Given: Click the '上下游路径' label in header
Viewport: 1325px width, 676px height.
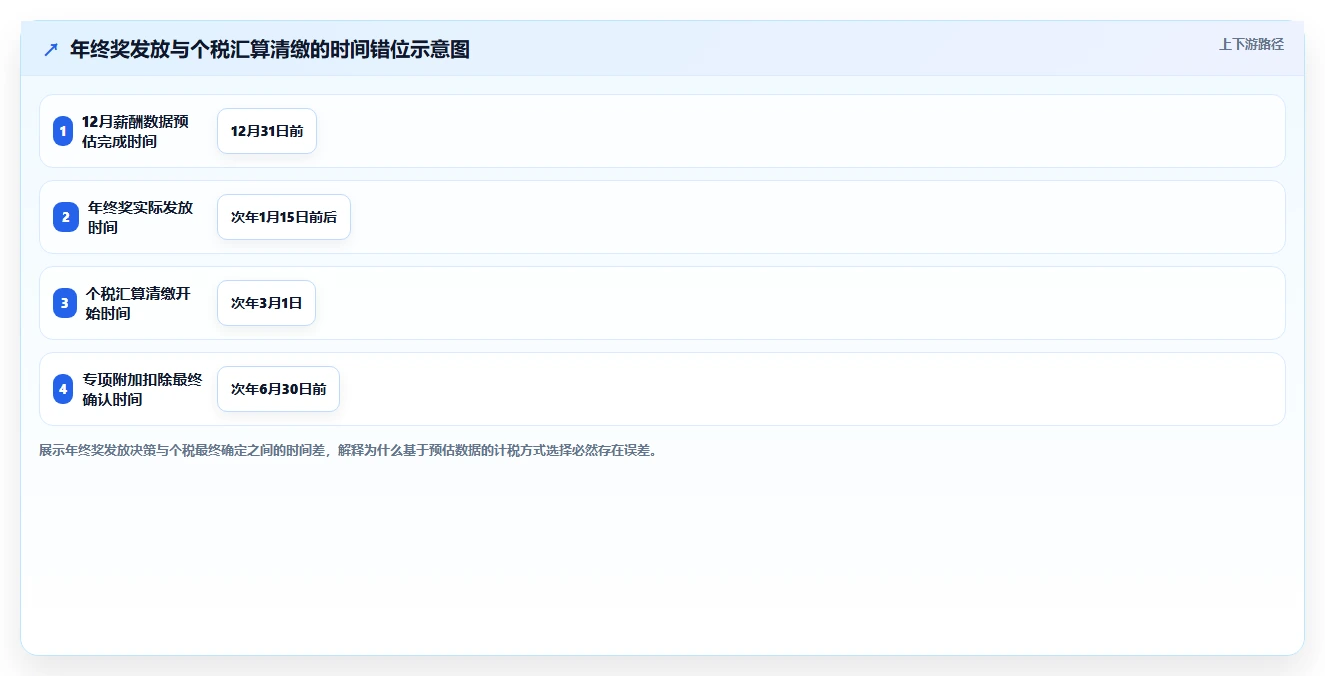Looking at the screenshot, I should (1251, 44).
